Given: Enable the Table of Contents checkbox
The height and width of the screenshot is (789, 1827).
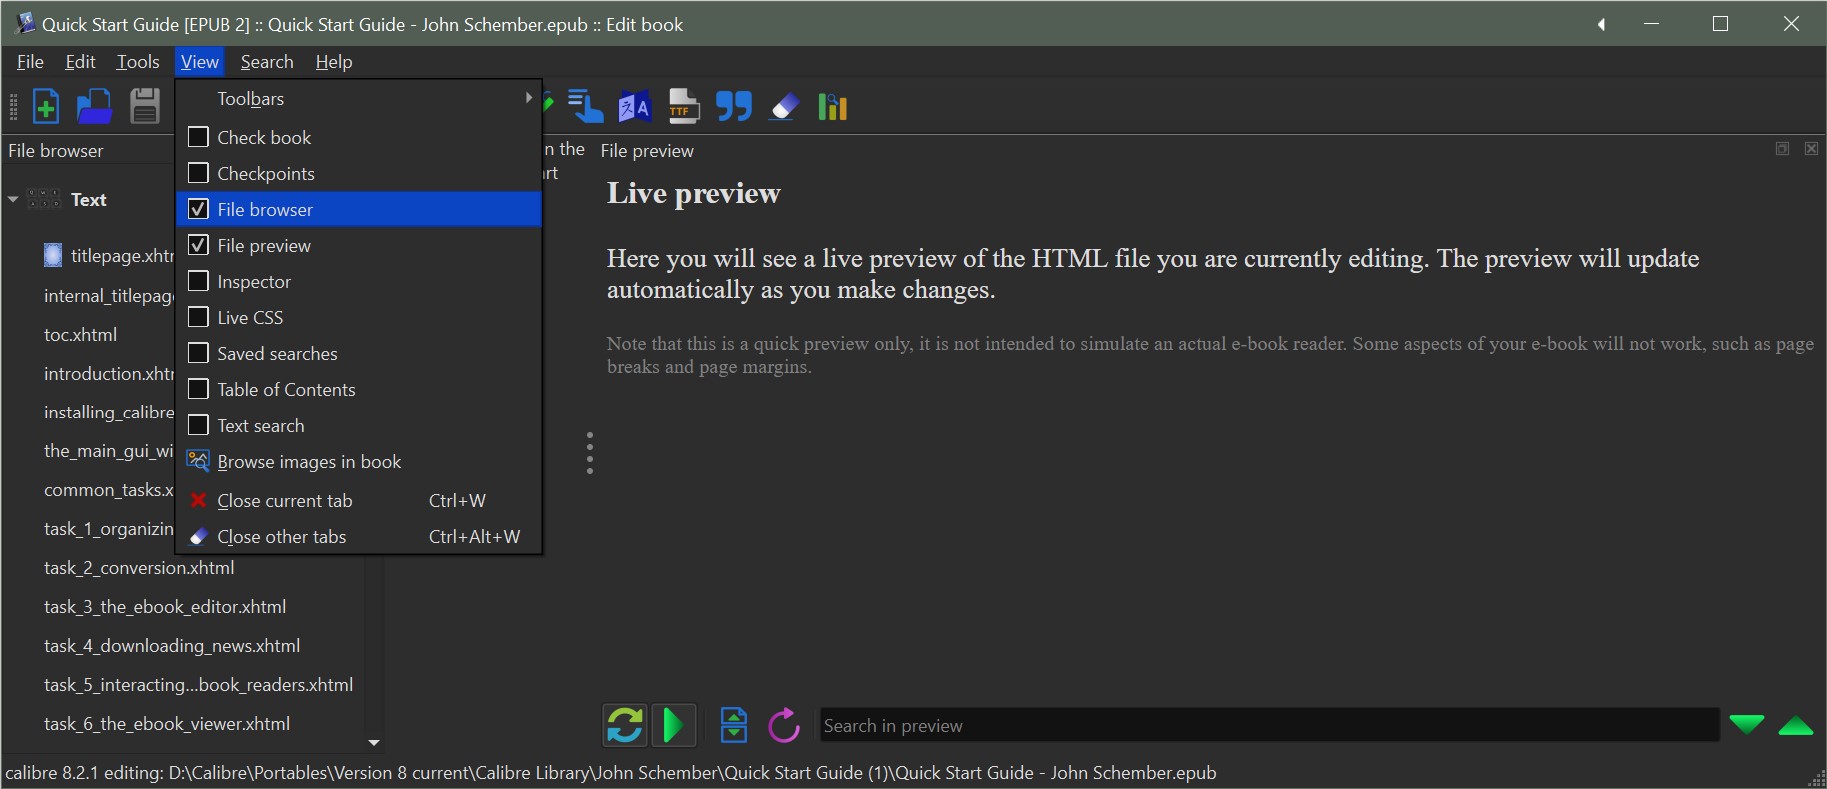Looking at the screenshot, I should (198, 389).
